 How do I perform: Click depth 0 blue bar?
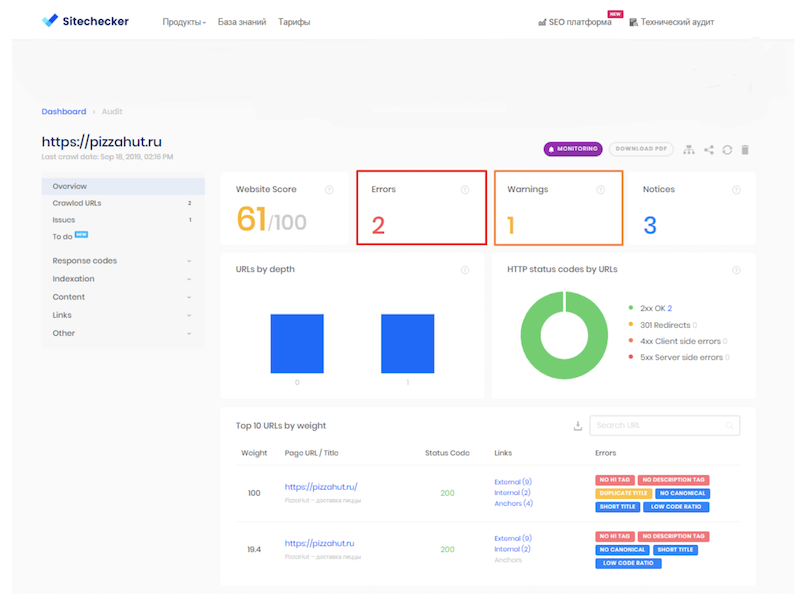coord(297,343)
